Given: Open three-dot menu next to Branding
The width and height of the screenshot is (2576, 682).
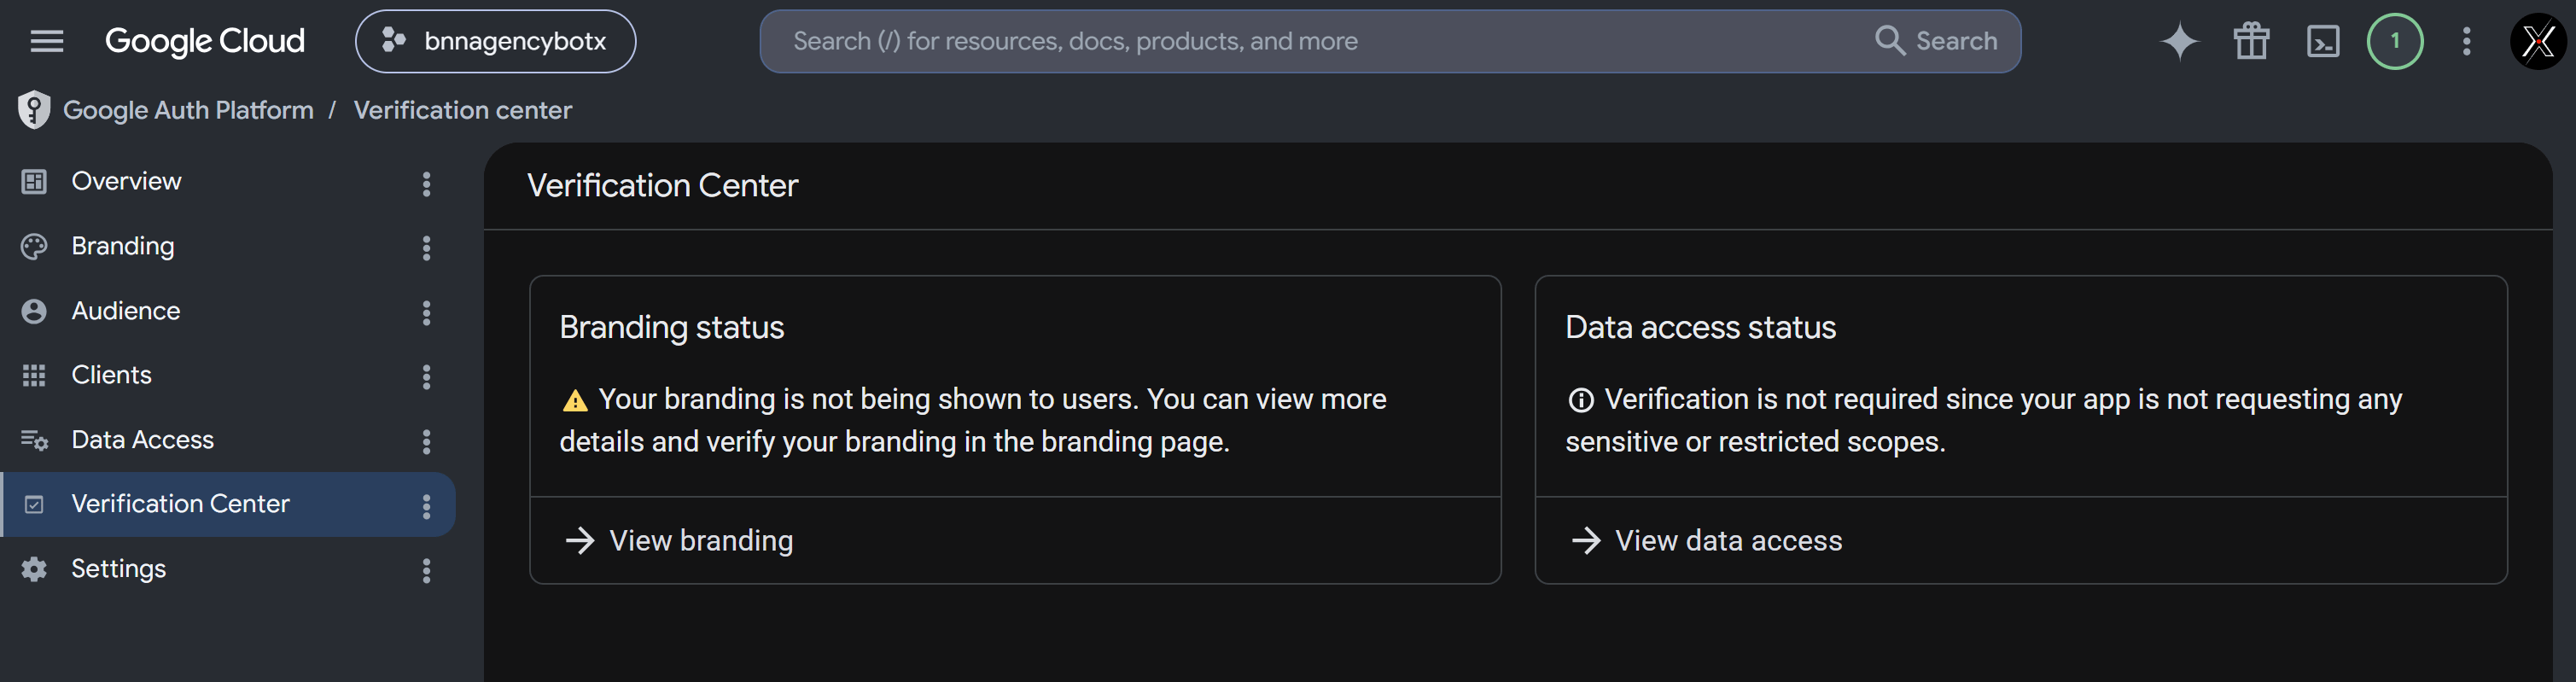Looking at the screenshot, I should click(426, 248).
